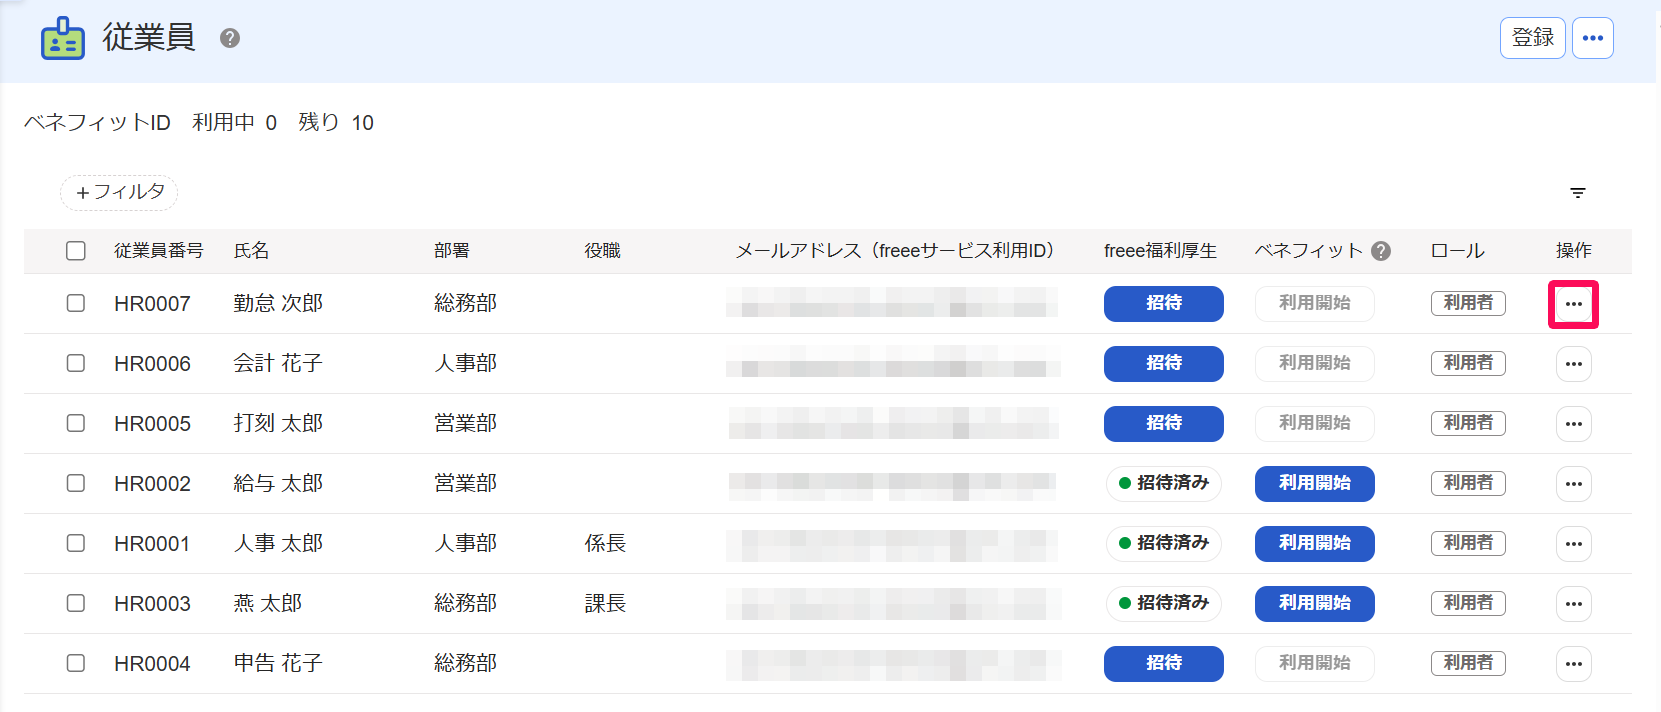Screen dimensions: 1661x712
Task: Open more options menu beside 登録 button
Action: click(x=1592, y=38)
